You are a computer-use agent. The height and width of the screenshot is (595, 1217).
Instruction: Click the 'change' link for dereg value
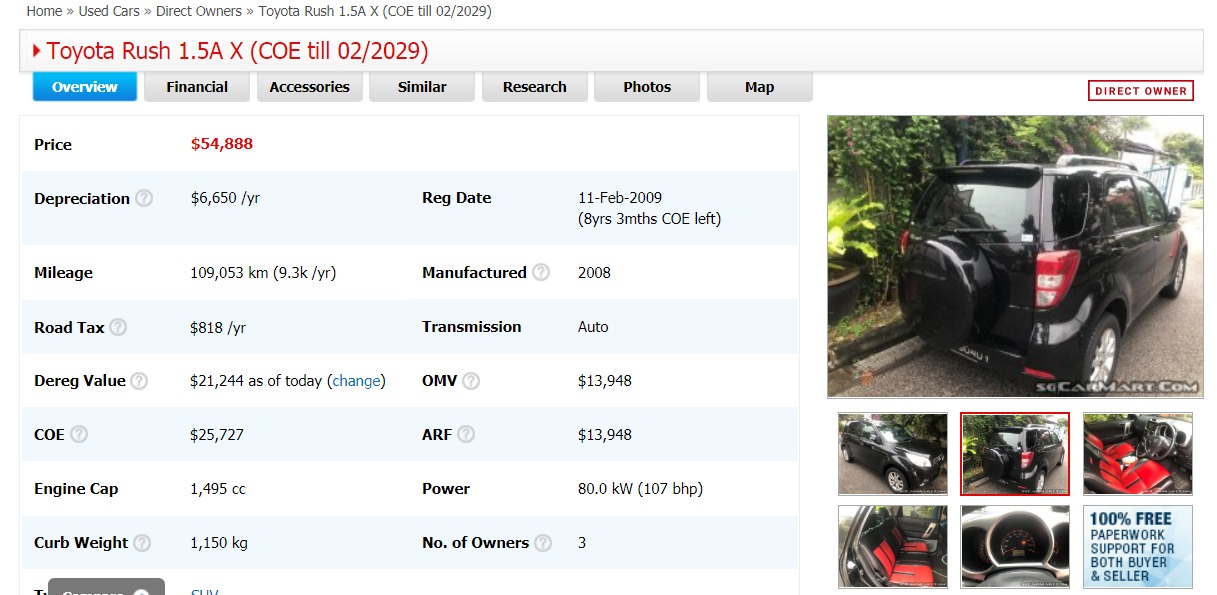pyautogui.click(x=356, y=381)
